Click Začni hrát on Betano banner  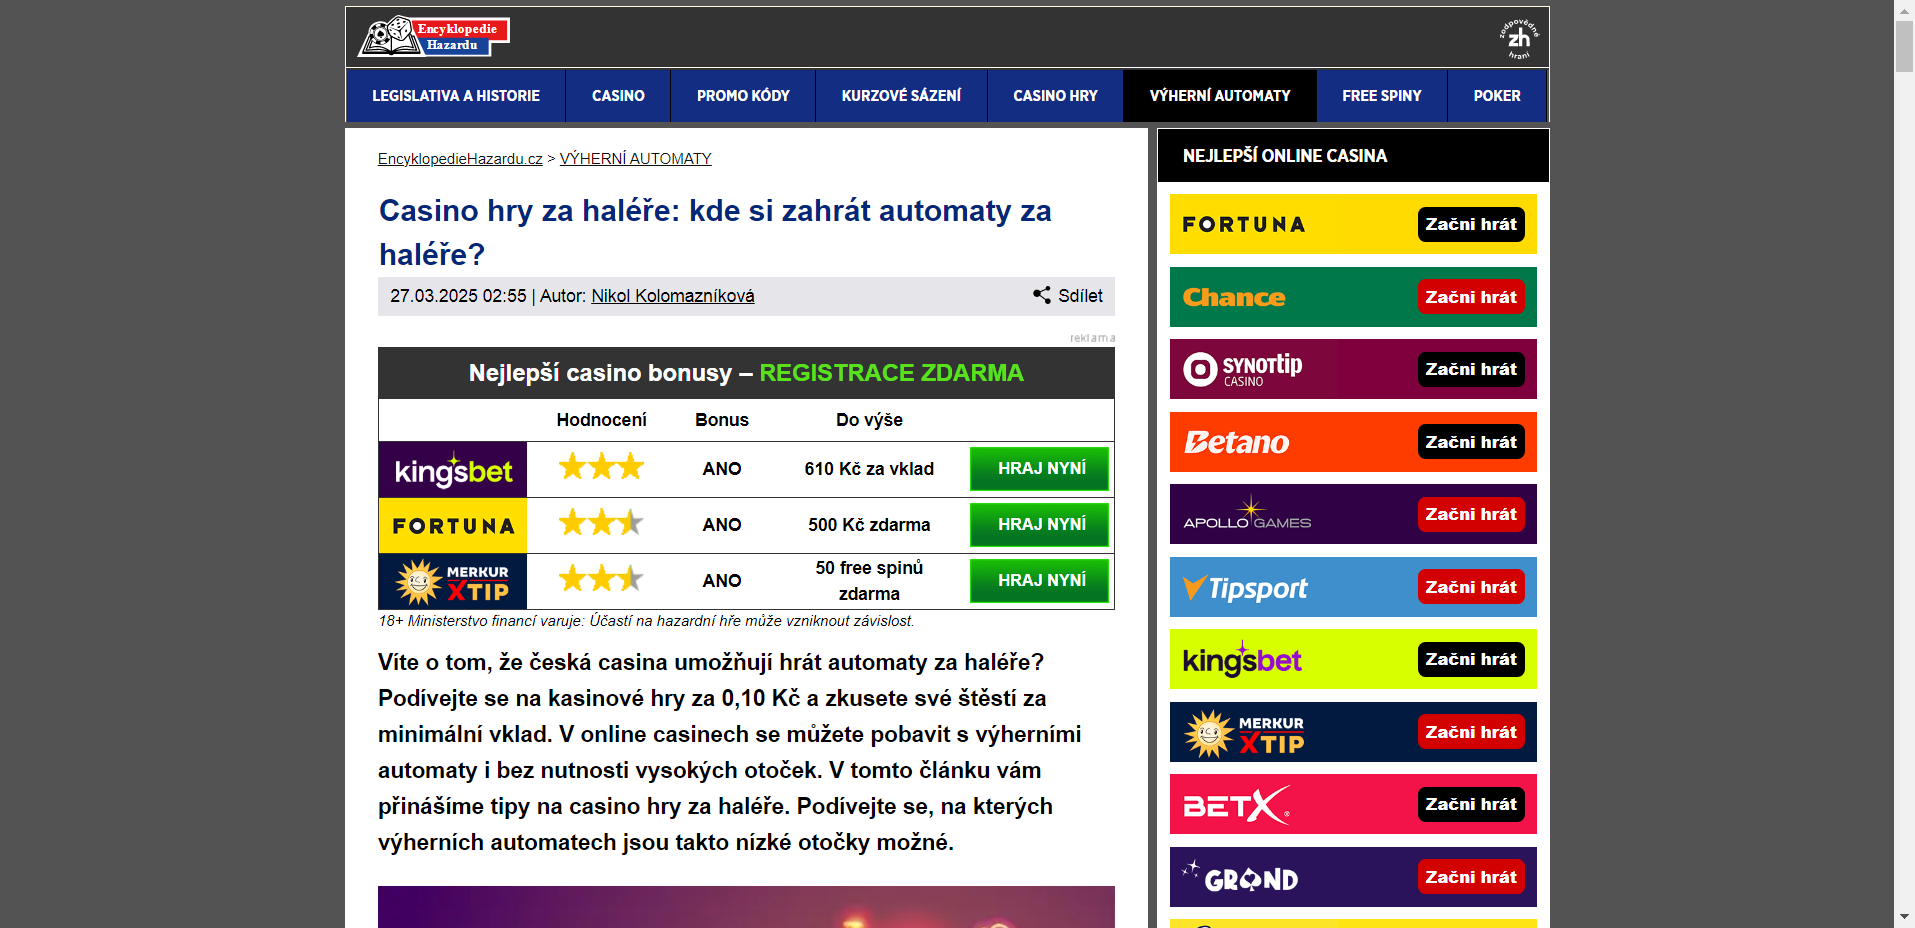pyautogui.click(x=1471, y=442)
